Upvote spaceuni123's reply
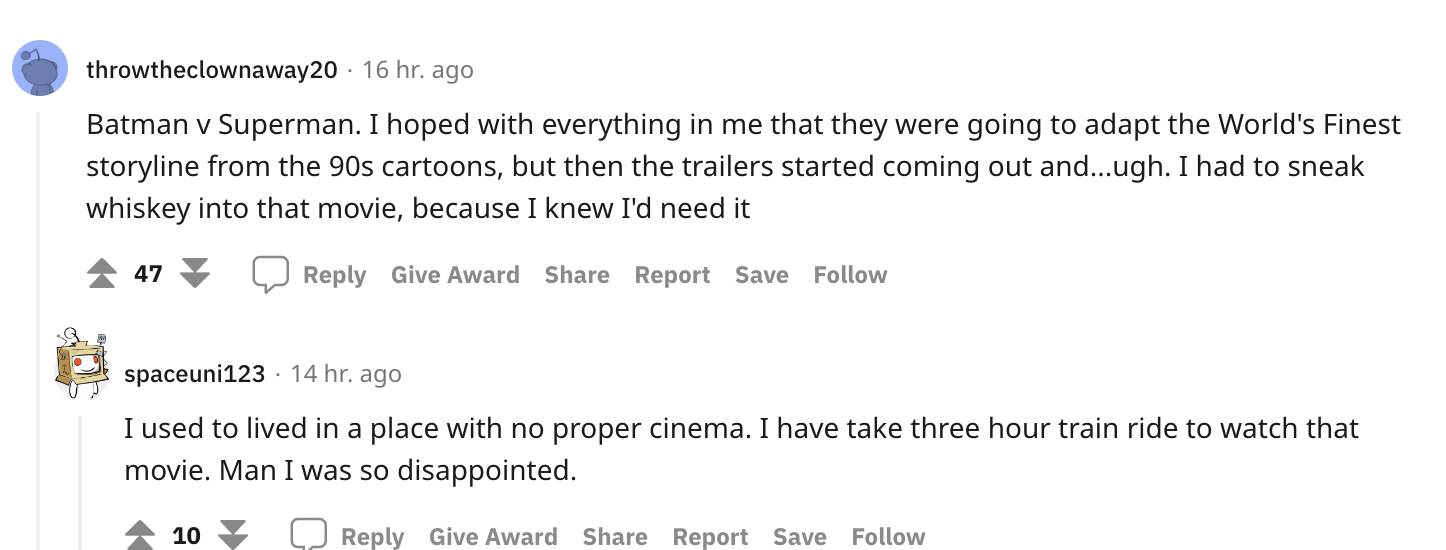Viewport: 1446px width, 550px height. pyautogui.click(x=140, y=536)
